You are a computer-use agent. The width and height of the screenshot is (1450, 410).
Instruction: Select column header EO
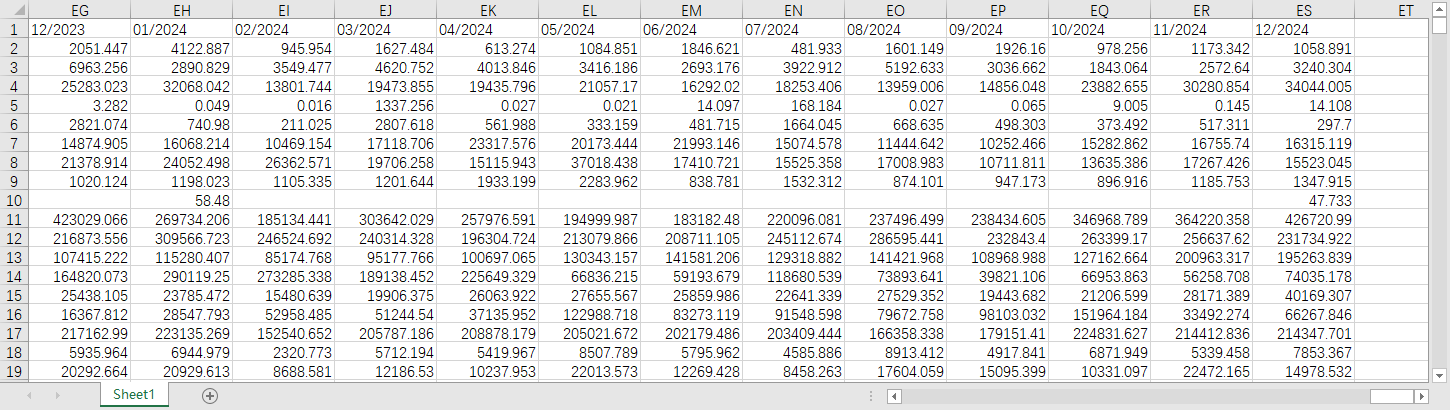[x=895, y=10]
